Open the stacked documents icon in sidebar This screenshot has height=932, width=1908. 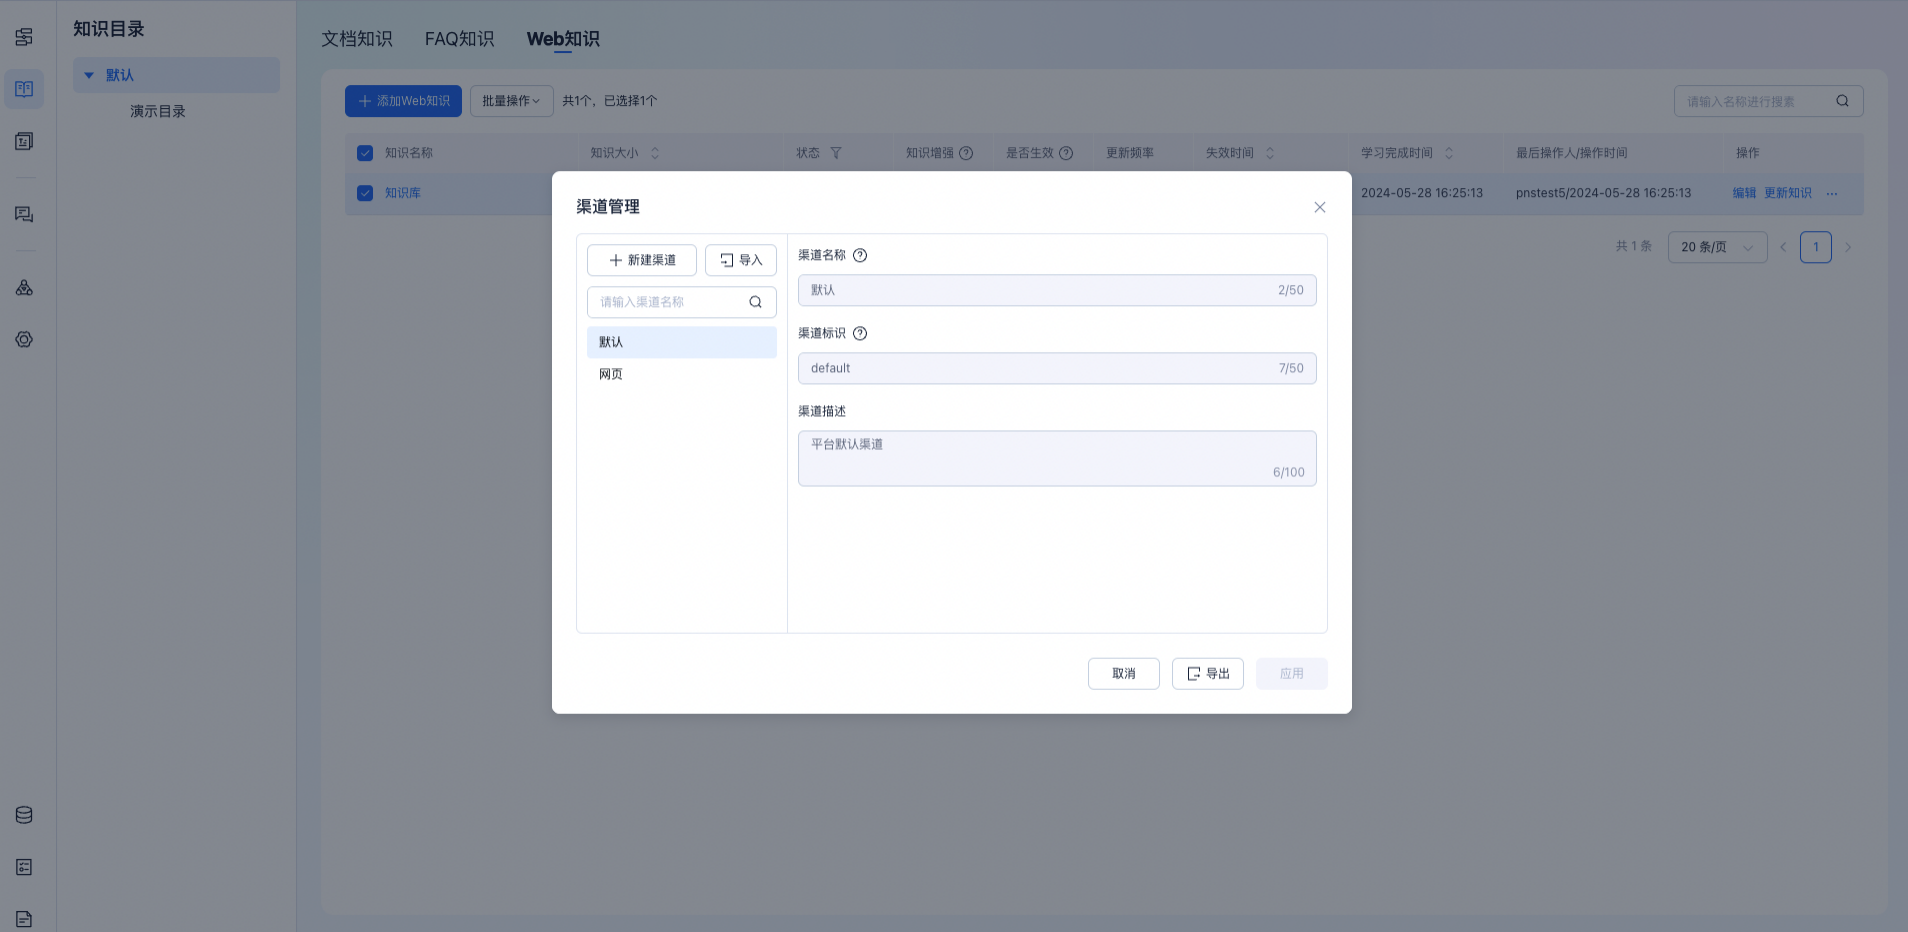24,141
